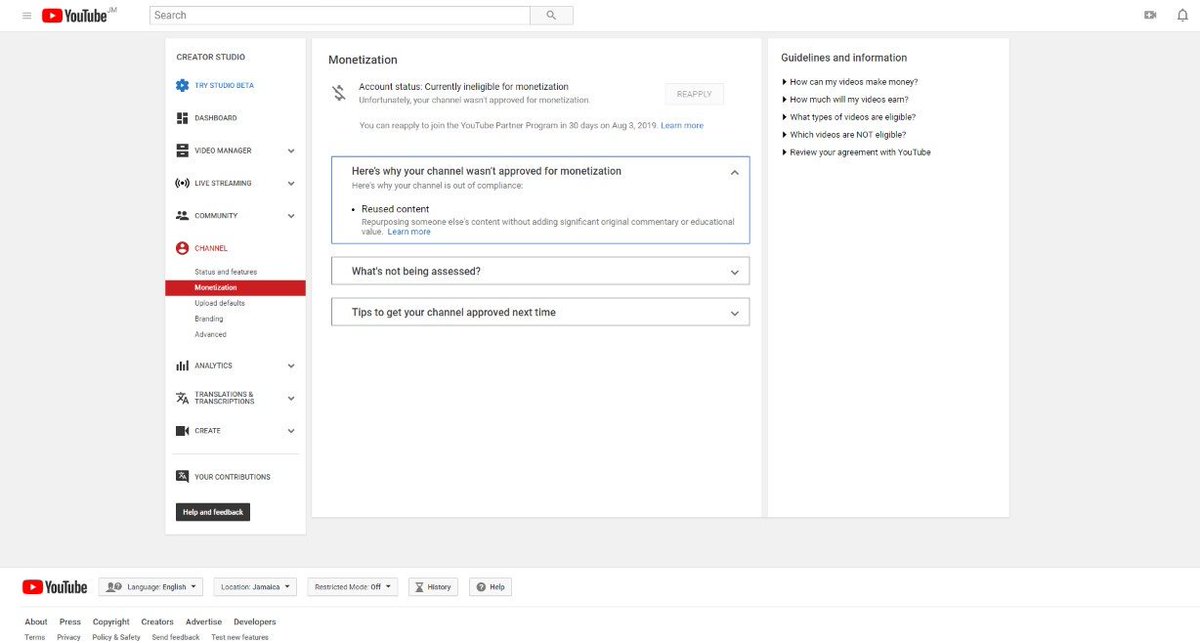Open Advanced channel settings item
Viewport: 1200px width, 643px height.
[211, 335]
